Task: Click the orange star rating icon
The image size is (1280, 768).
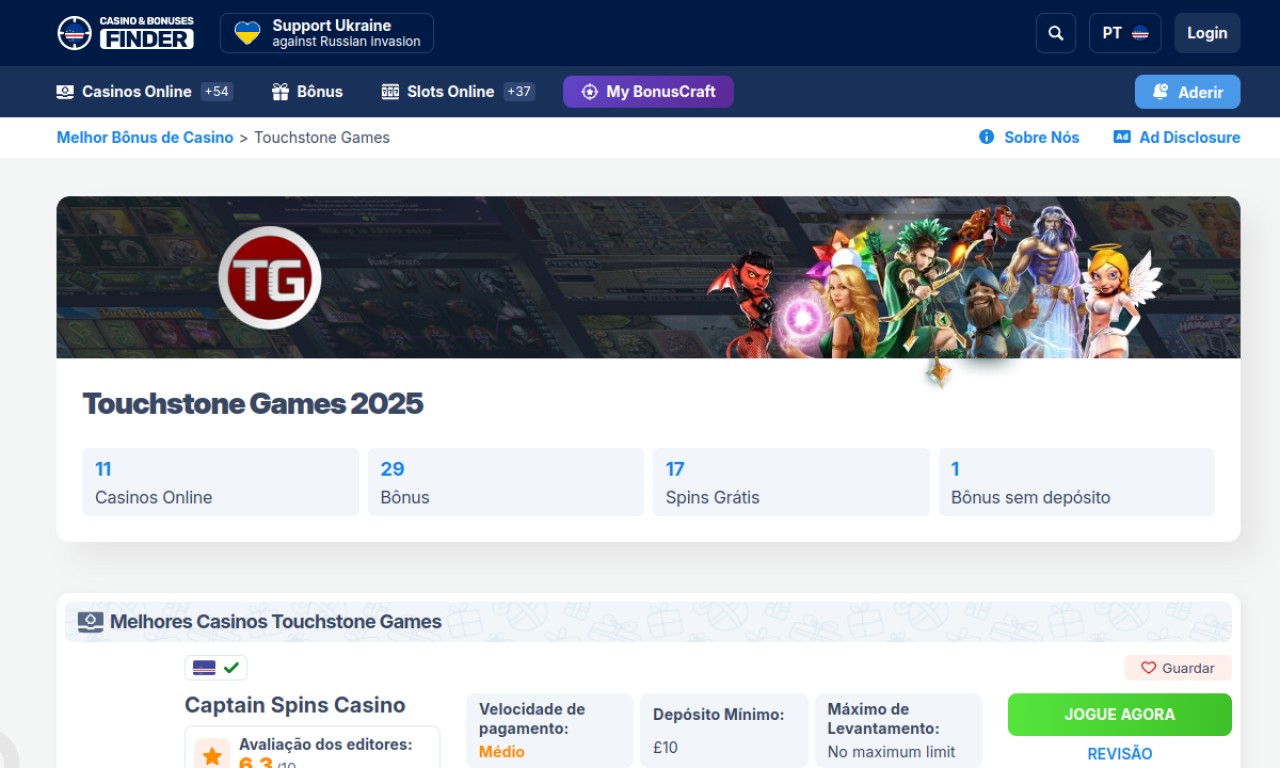Action: (212, 756)
